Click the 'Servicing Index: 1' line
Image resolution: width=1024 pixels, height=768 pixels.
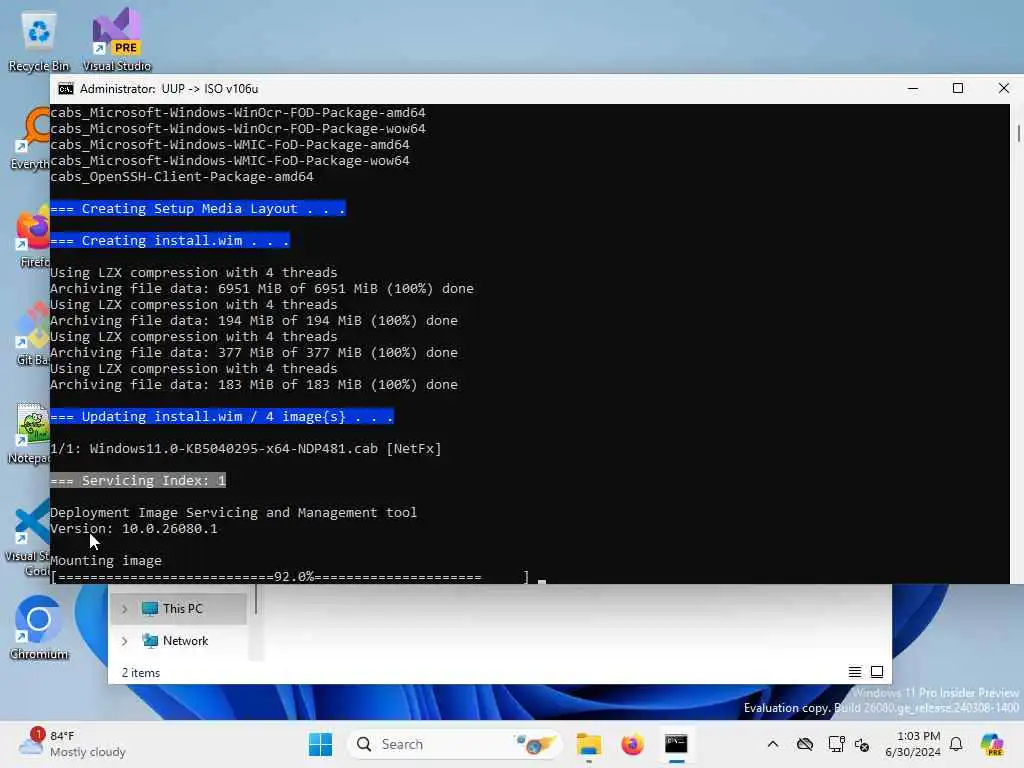point(138,481)
